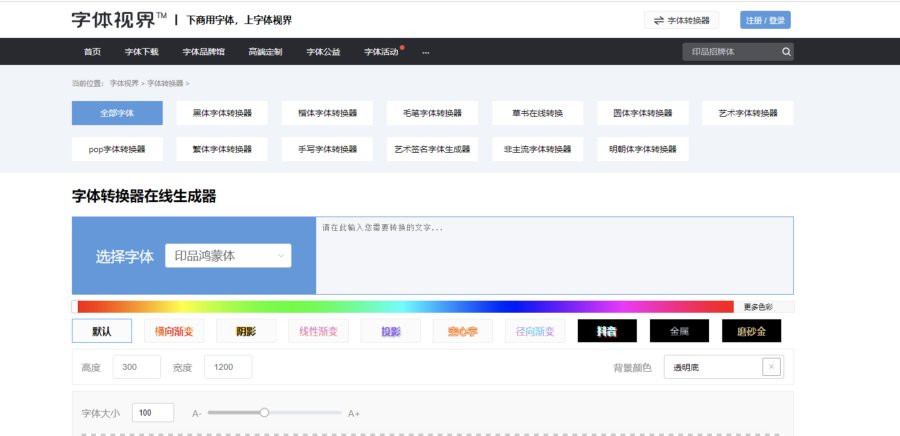Select the 金属 text effect style
The image size is (900, 436).
(x=679, y=331)
